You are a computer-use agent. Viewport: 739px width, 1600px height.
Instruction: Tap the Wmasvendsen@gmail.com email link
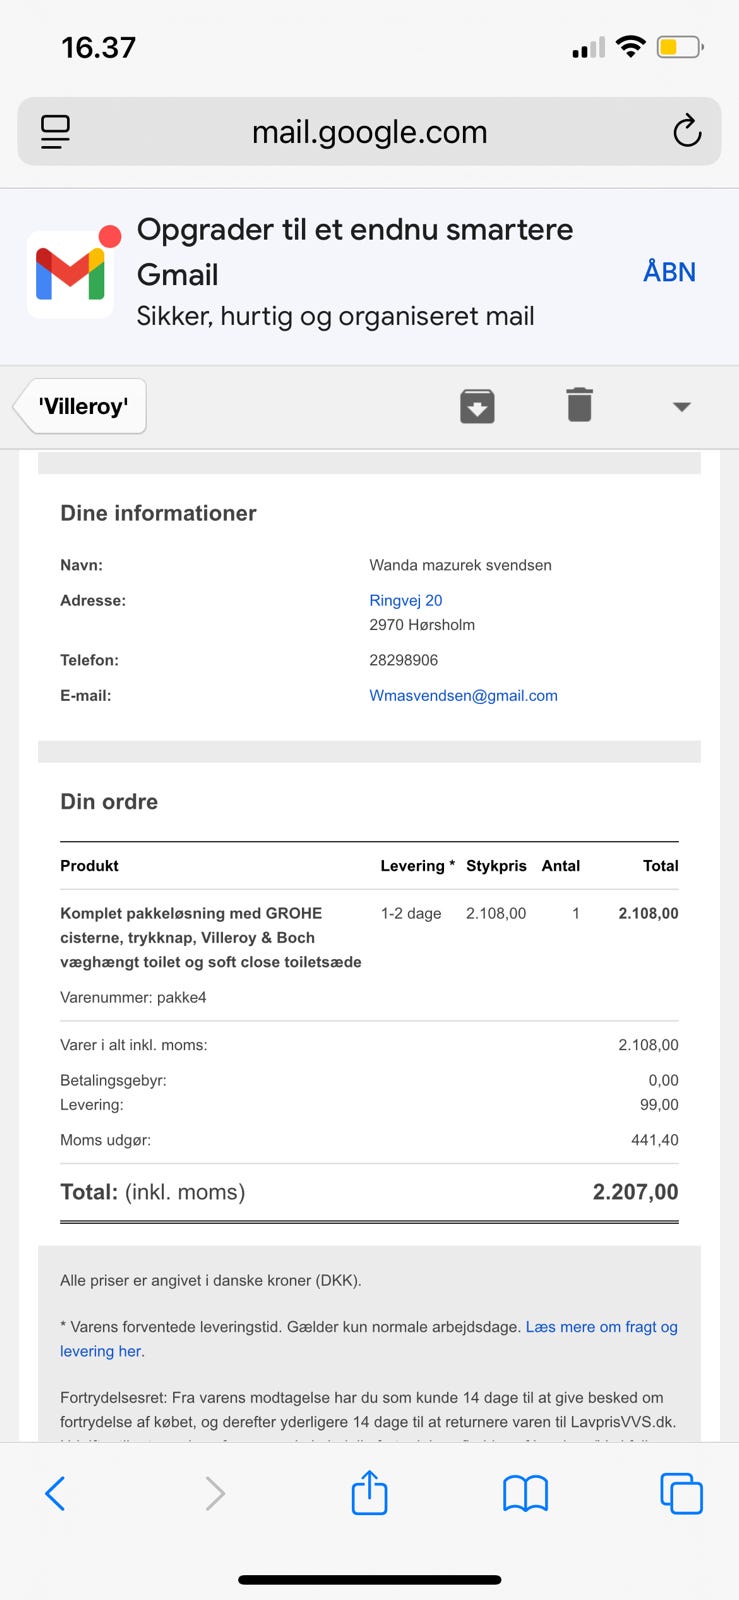click(463, 695)
